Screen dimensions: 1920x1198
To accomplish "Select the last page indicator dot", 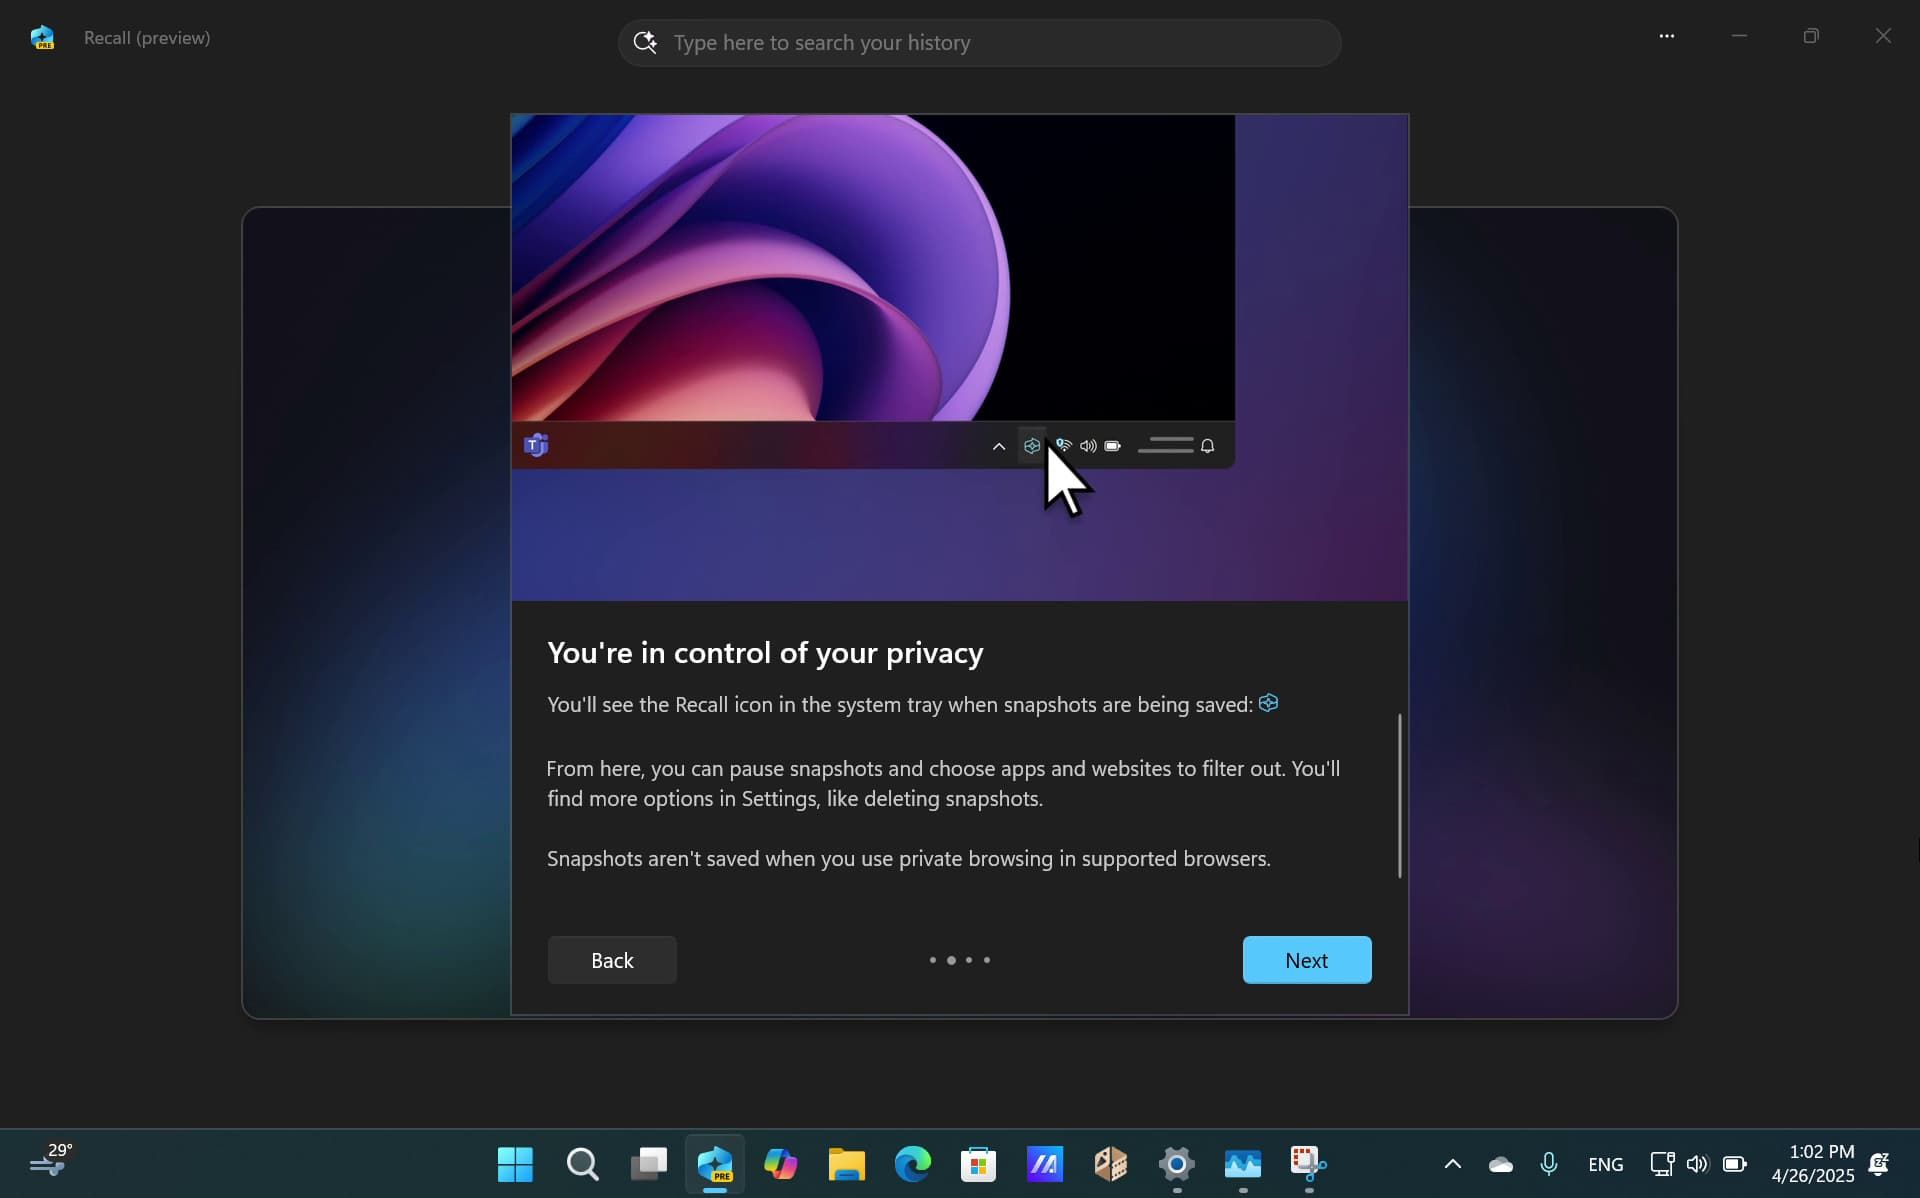I will click(987, 960).
